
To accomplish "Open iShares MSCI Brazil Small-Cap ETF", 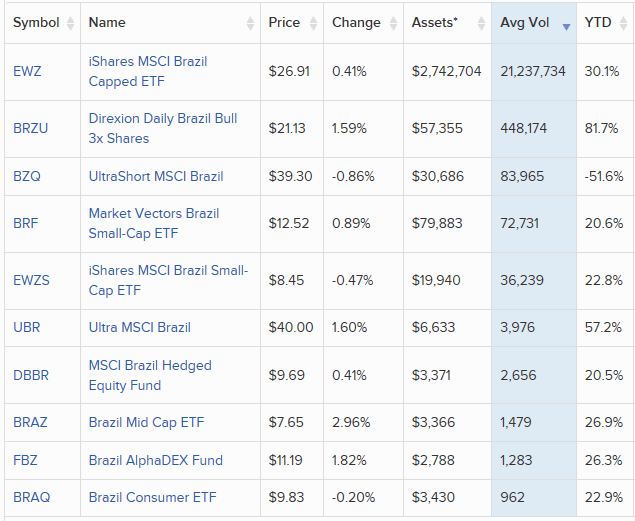I will click(x=168, y=280).
